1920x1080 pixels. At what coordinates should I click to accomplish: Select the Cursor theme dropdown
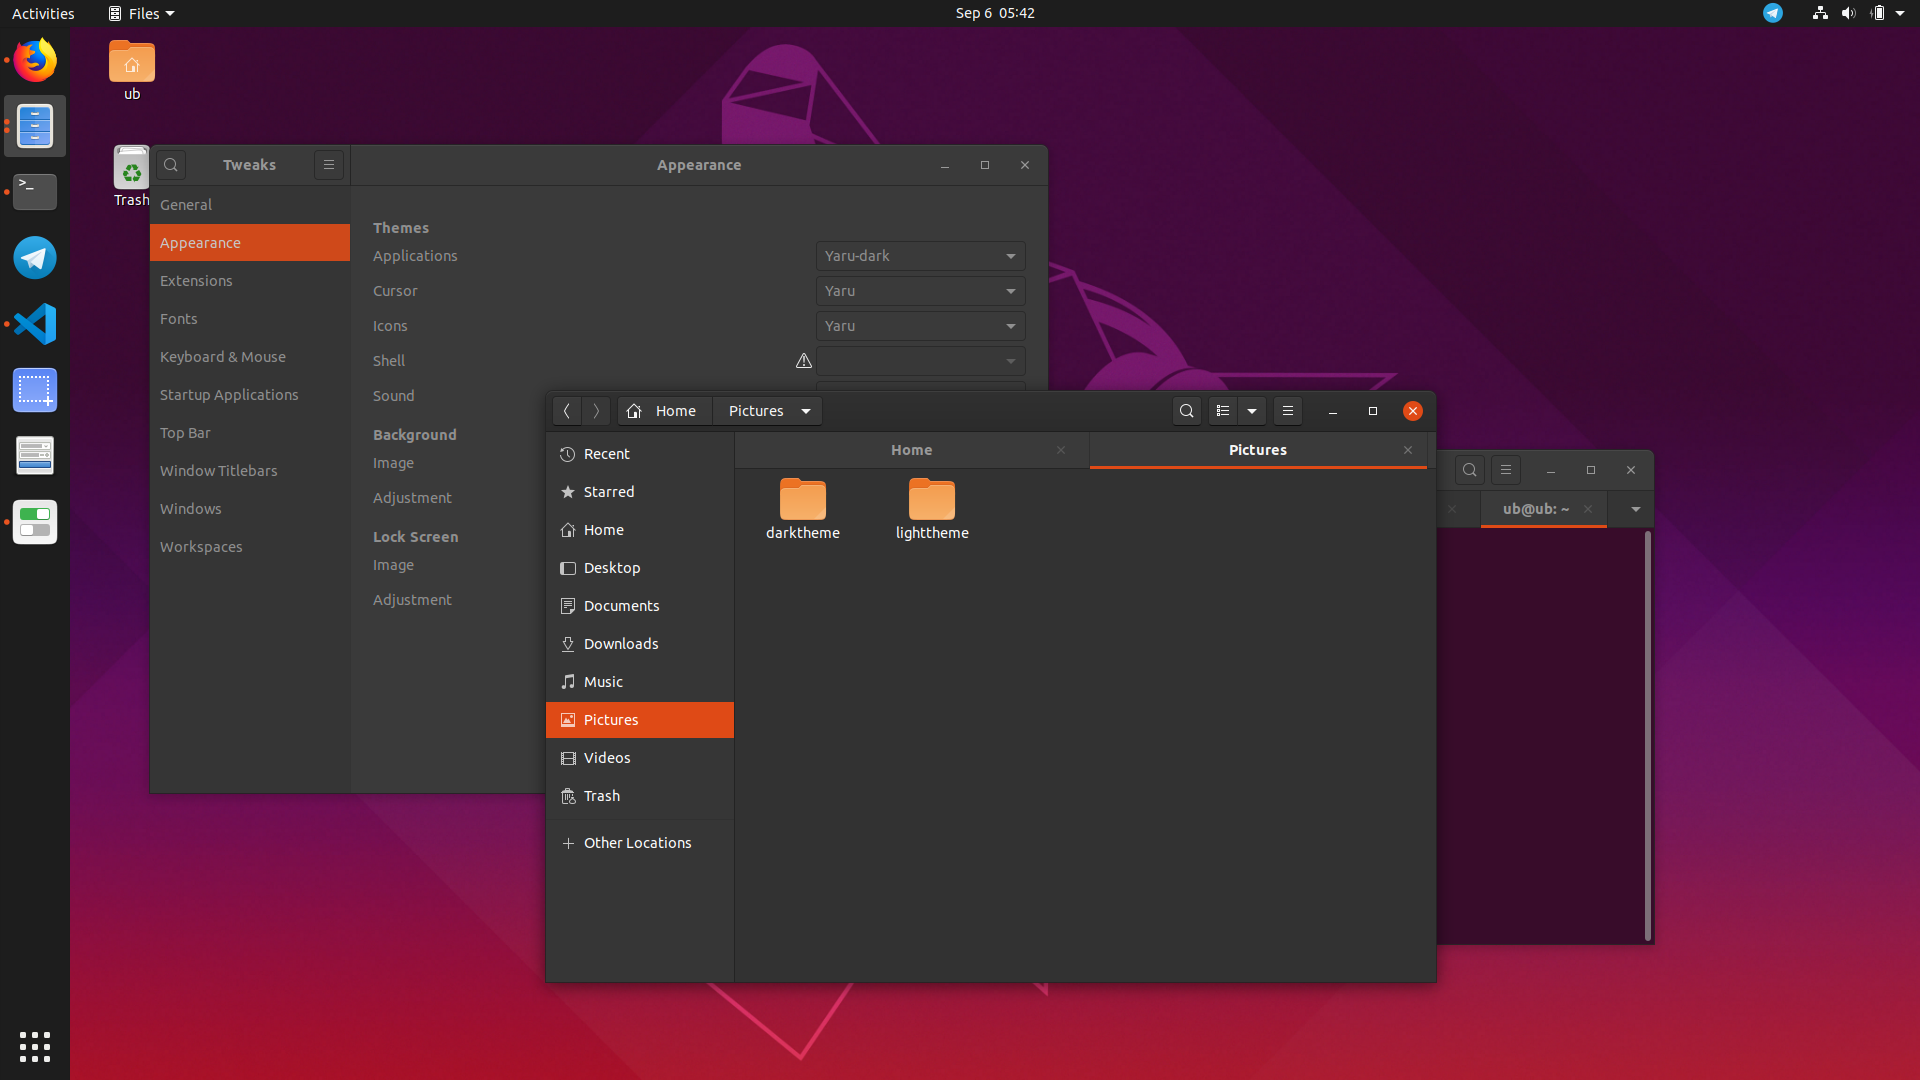pyautogui.click(x=919, y=290)
